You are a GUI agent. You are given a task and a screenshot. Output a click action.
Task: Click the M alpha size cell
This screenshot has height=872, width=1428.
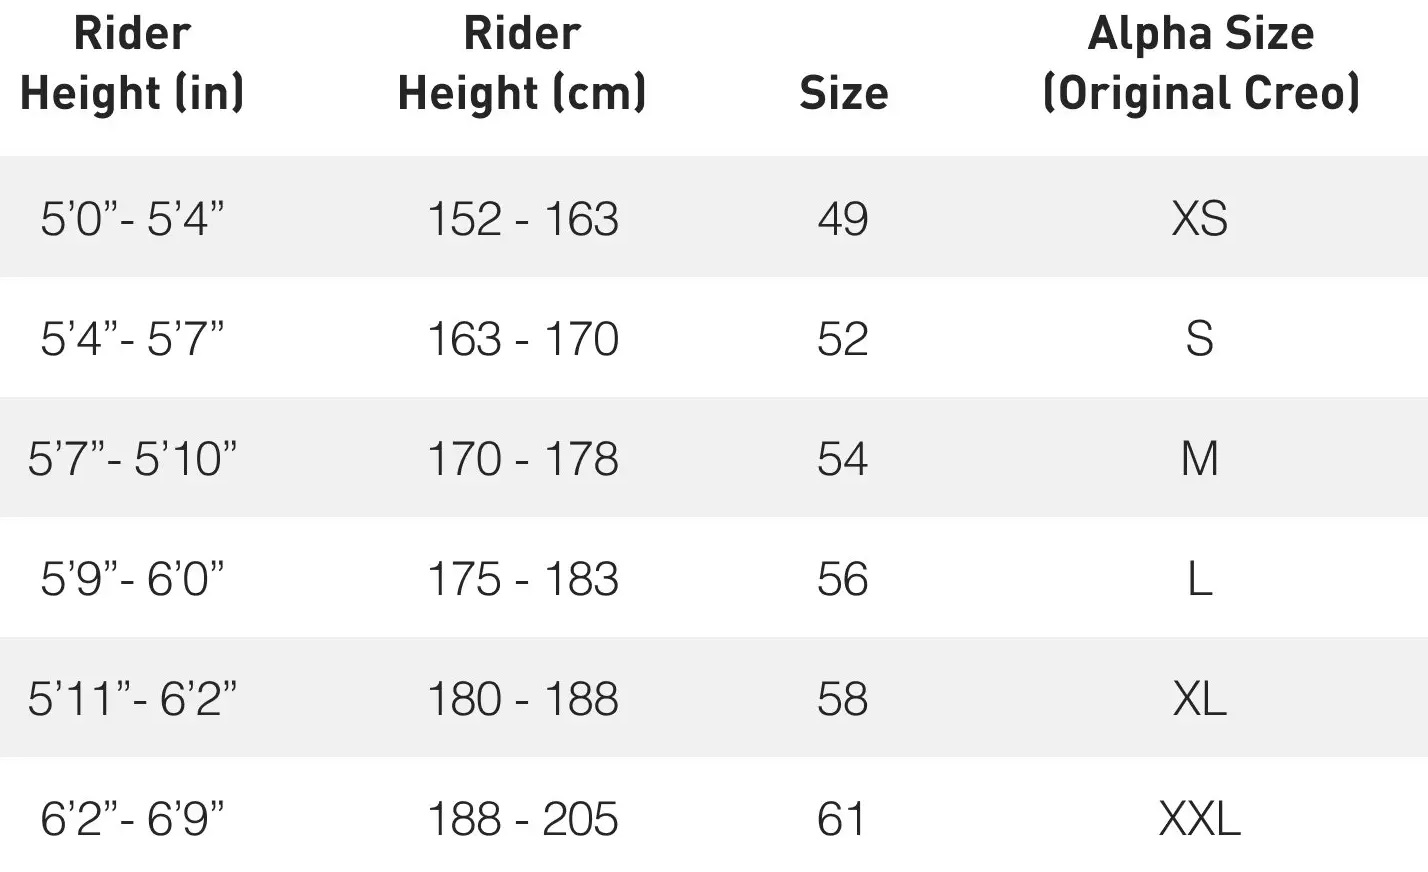pos(1199,458)
